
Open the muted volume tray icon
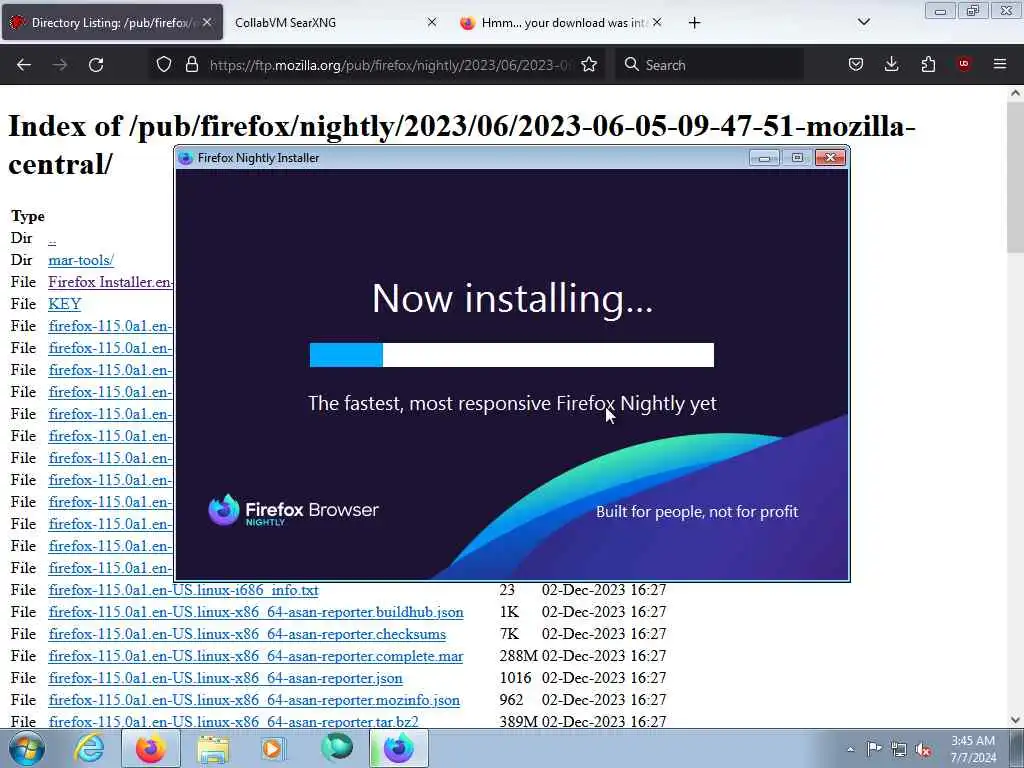[923, 750]
